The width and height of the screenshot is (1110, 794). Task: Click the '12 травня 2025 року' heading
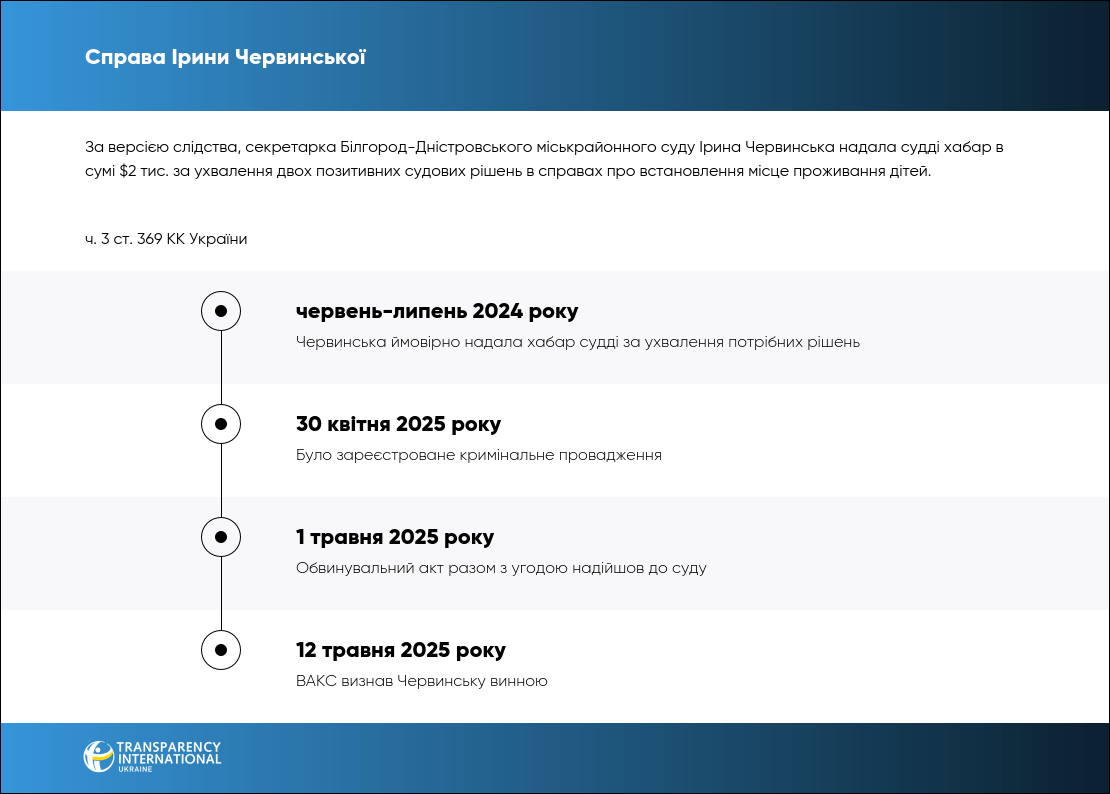pos(401,650)
